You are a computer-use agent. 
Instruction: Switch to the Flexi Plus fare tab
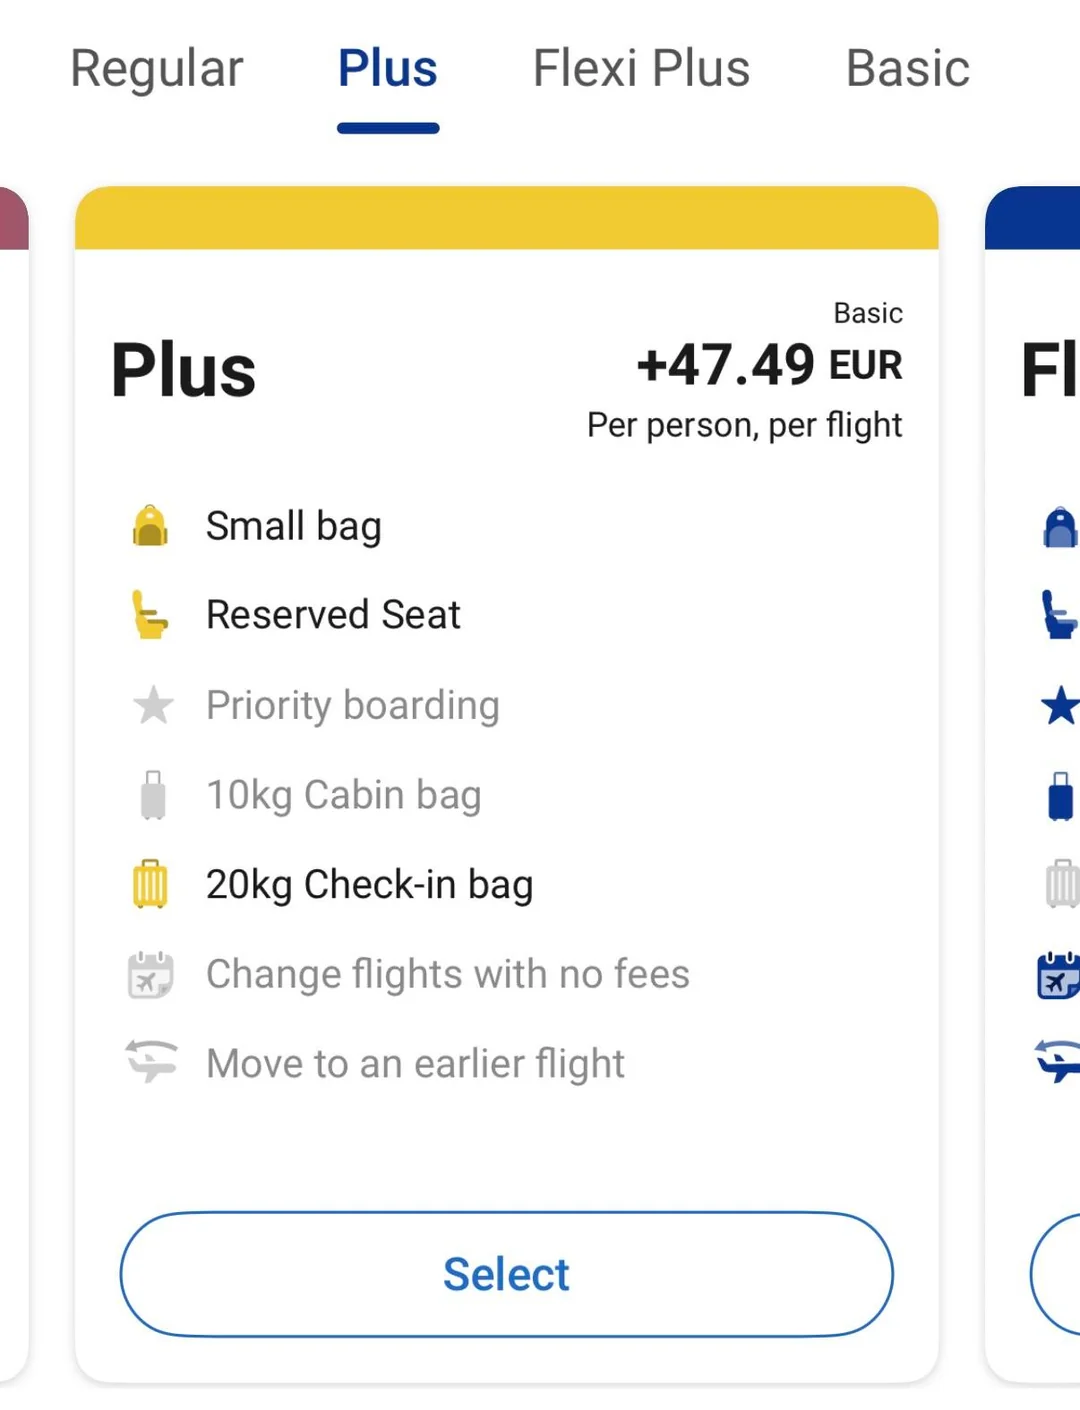pos(641,69)
